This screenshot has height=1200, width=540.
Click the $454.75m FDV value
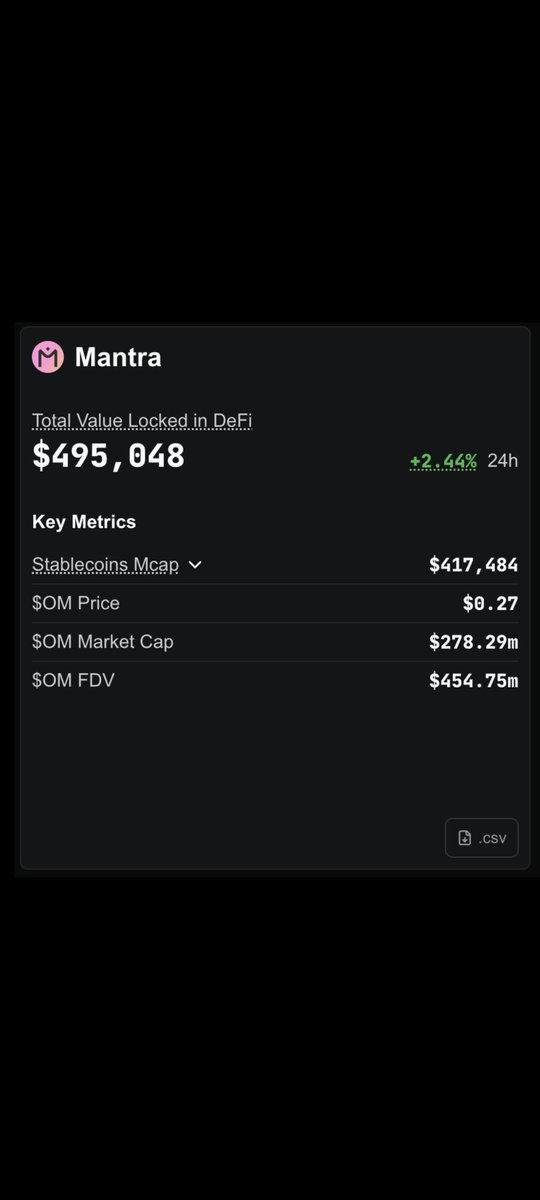(x=474, y=680)
